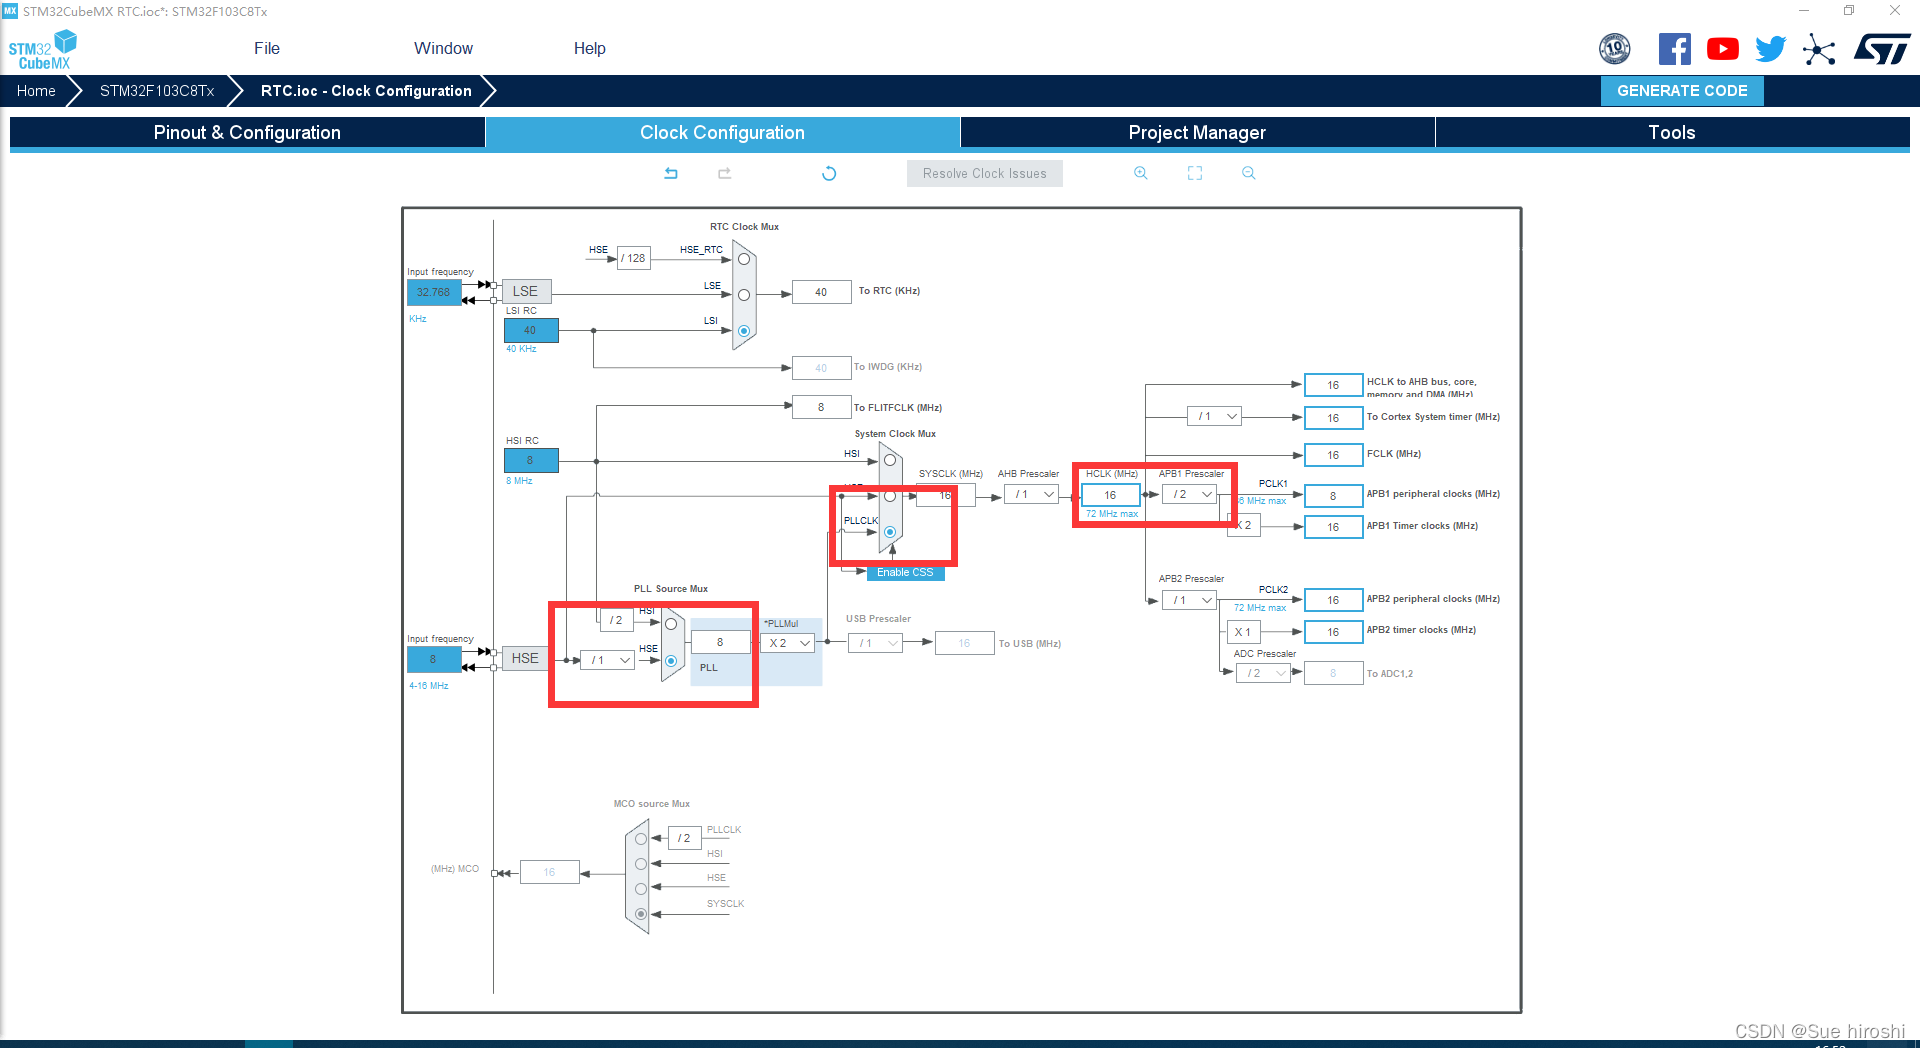The height and width of the screenshot is (1048, 1920).
Task: Open the Cortex System timer divider dropdown
Action: (1214, 416)
